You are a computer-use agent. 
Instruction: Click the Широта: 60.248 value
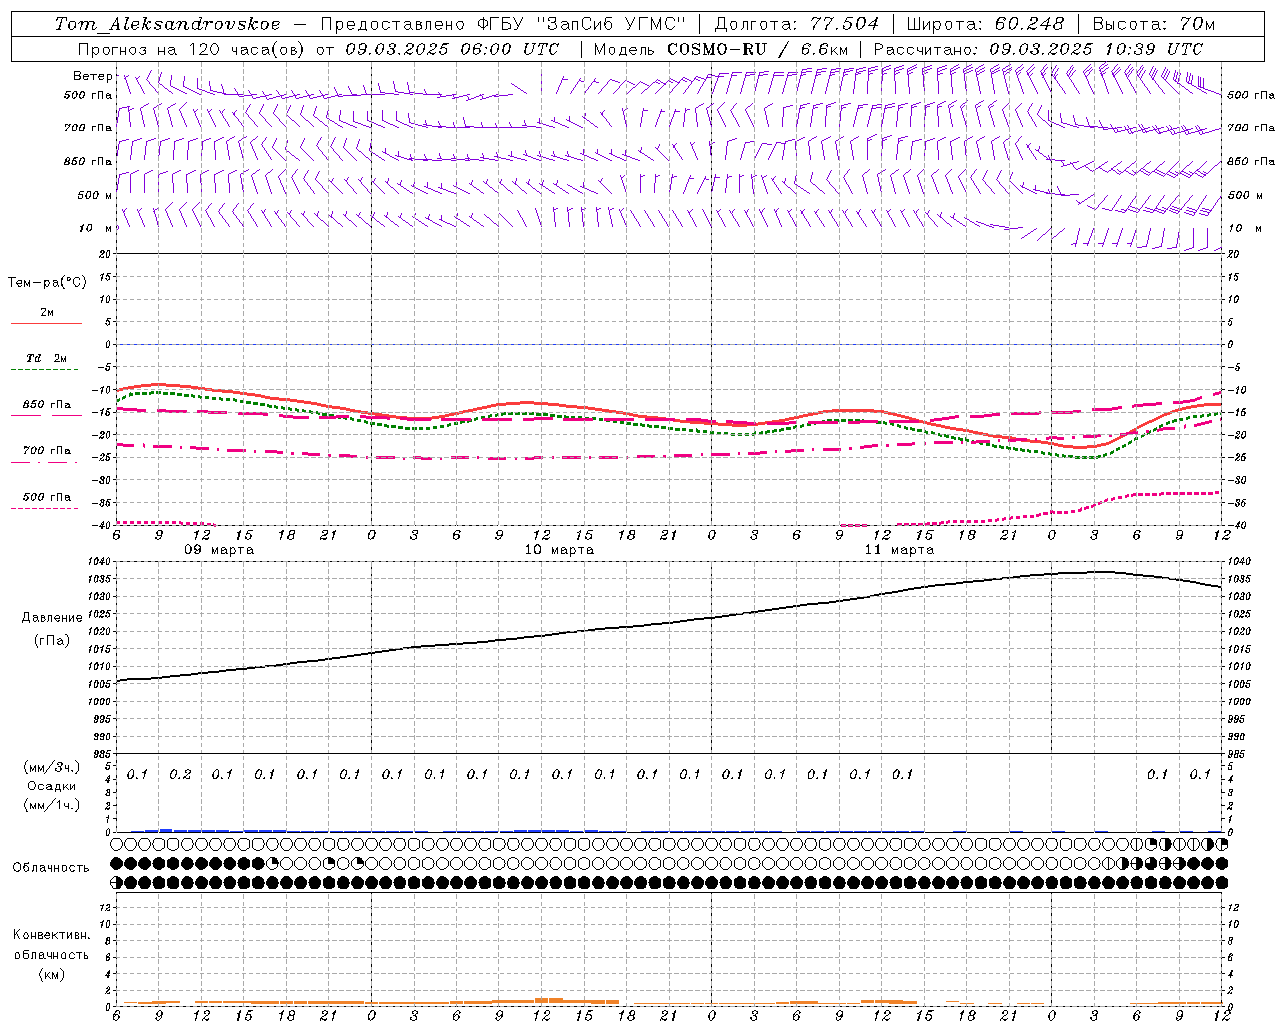point(985,24)
